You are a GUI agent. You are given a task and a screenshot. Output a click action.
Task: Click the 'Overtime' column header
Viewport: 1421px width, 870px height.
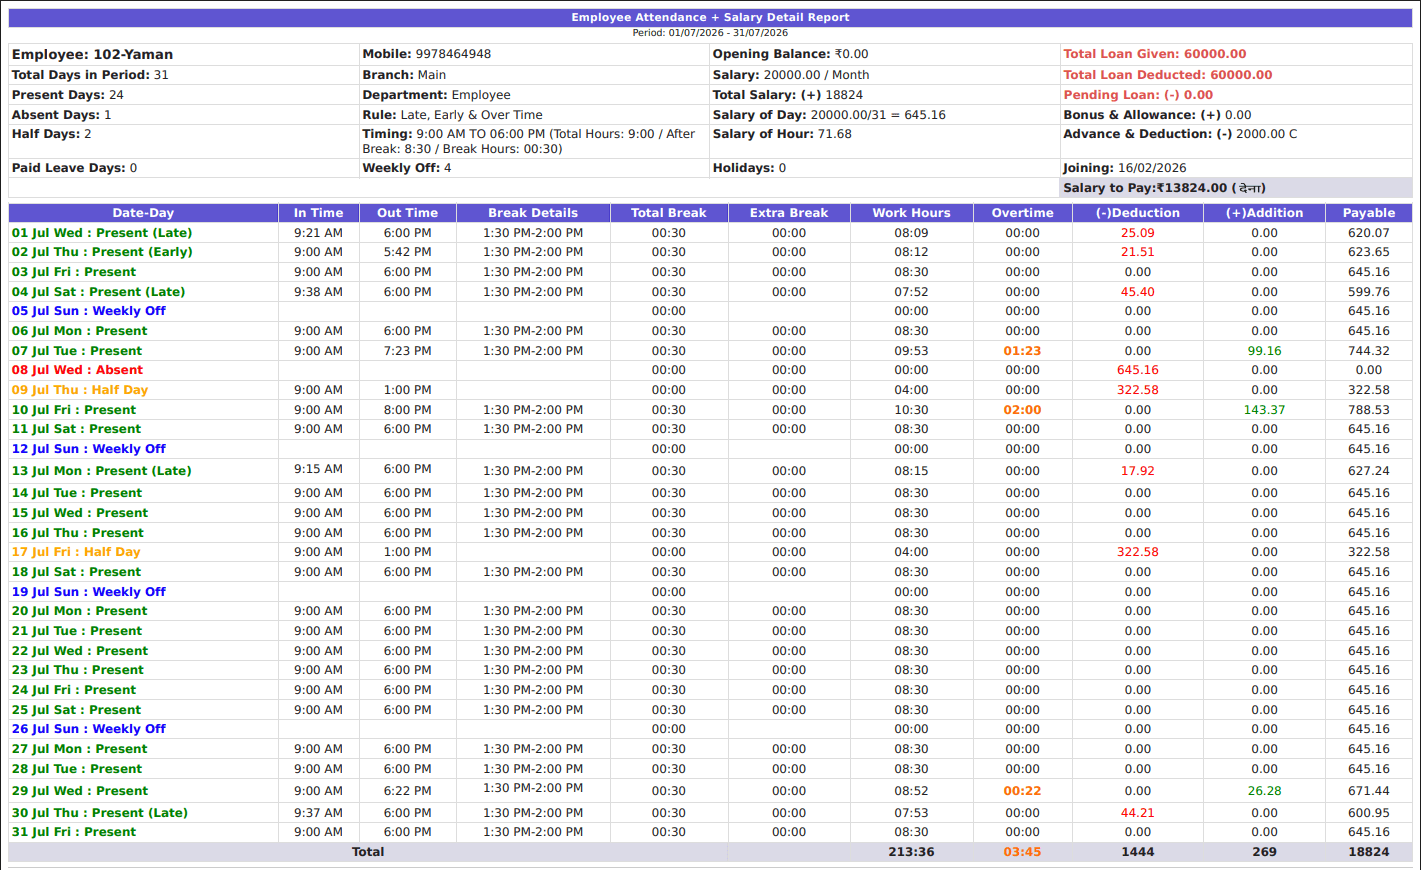tap(1022, 213)
